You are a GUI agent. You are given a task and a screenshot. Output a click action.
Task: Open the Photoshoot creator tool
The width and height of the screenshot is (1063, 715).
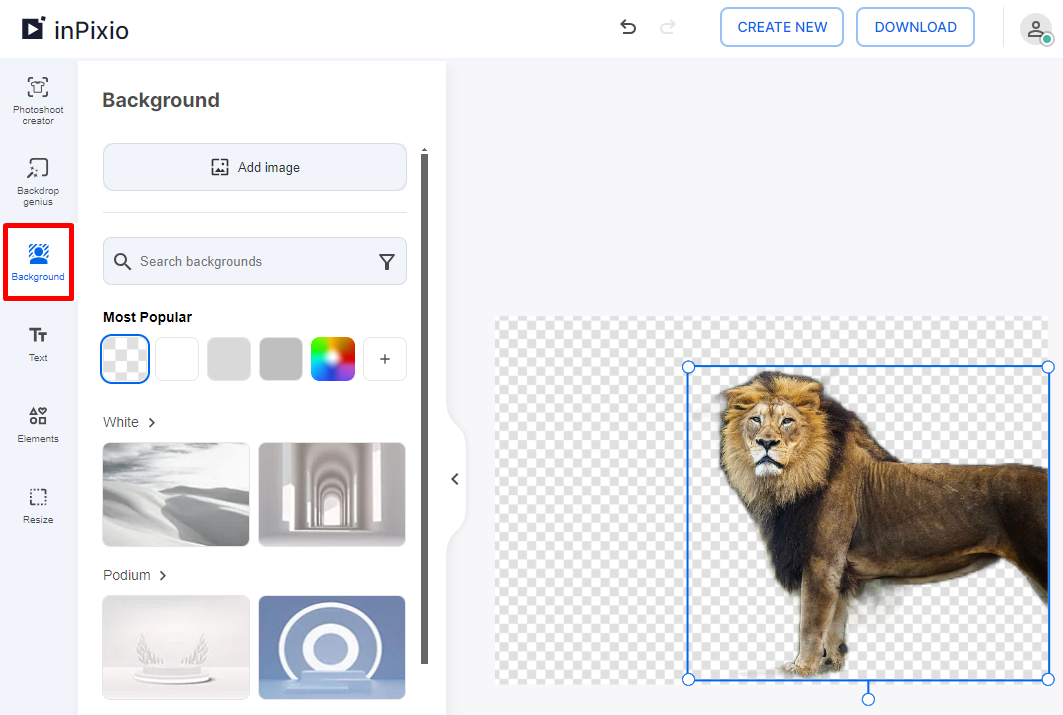pyautogui.click(x=38, y=100)
